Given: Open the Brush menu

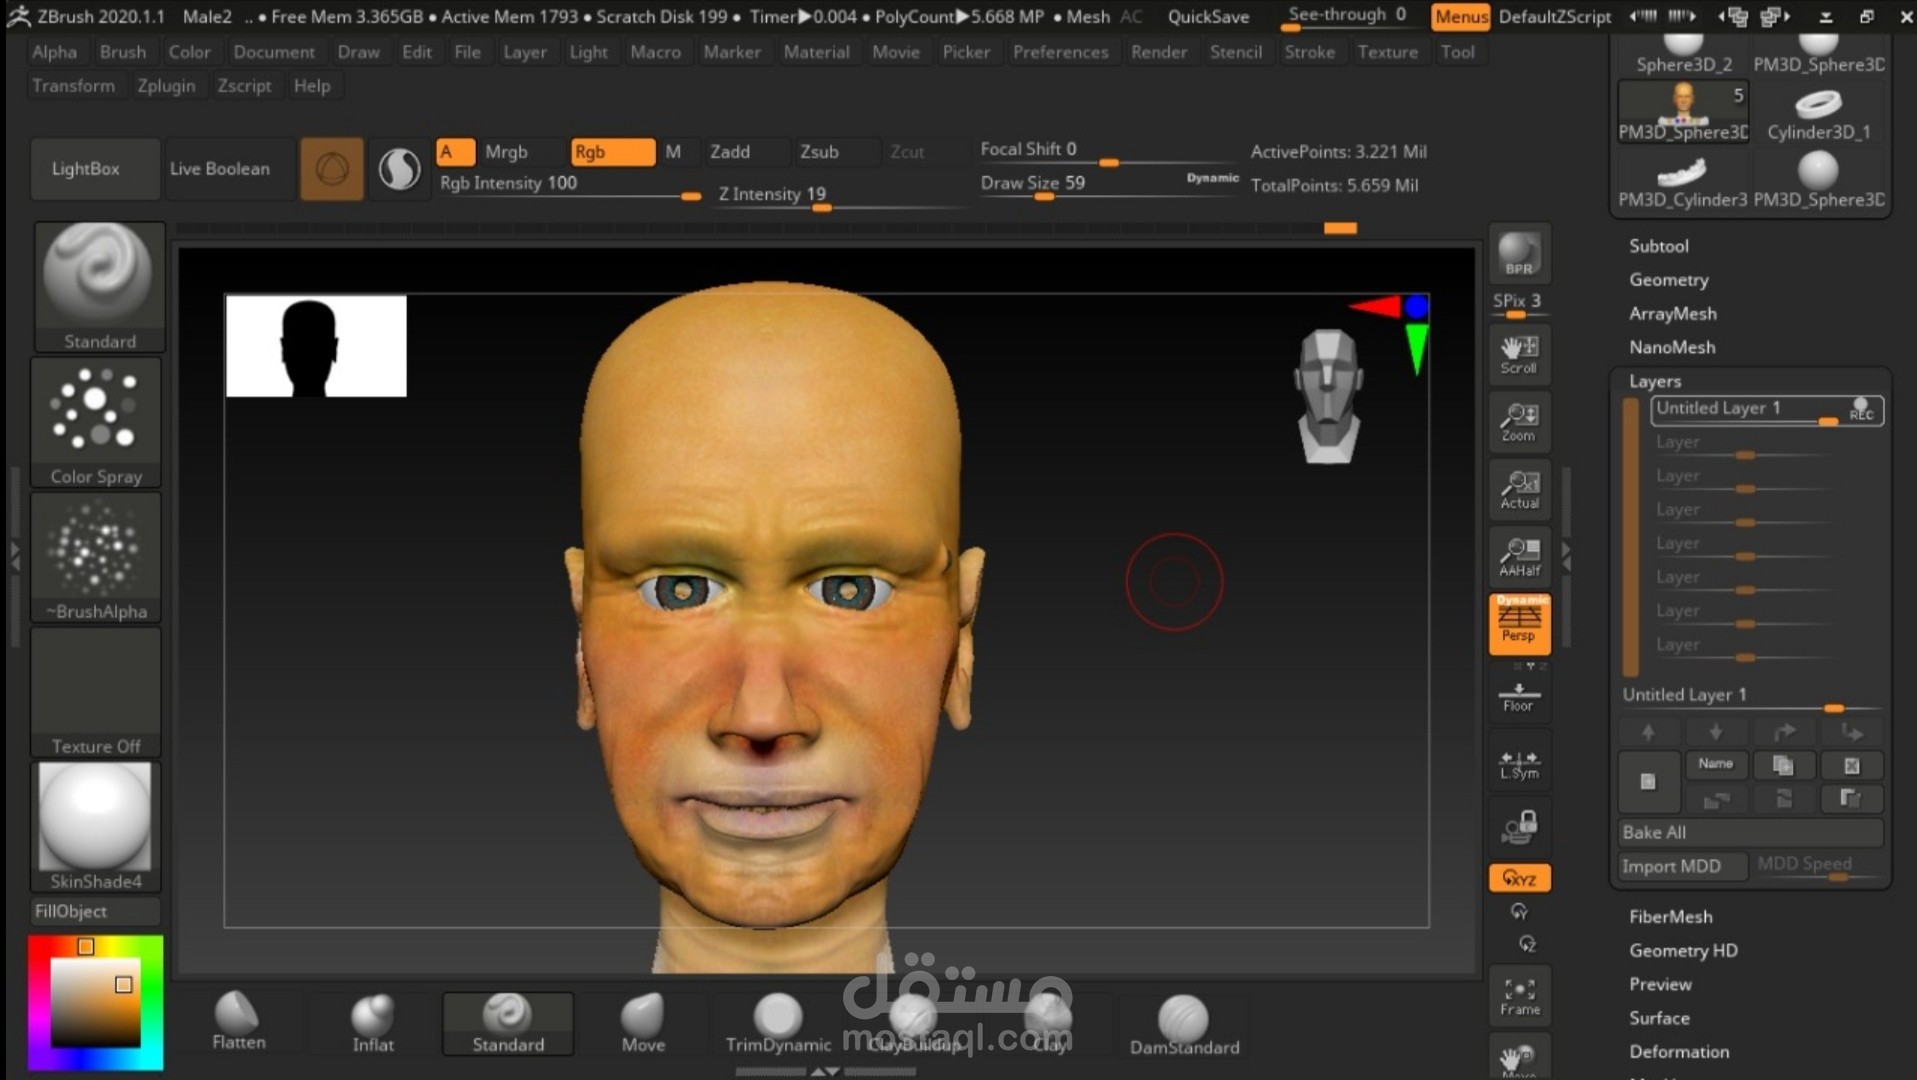Looking at the screenshot, I should (122, 52).
